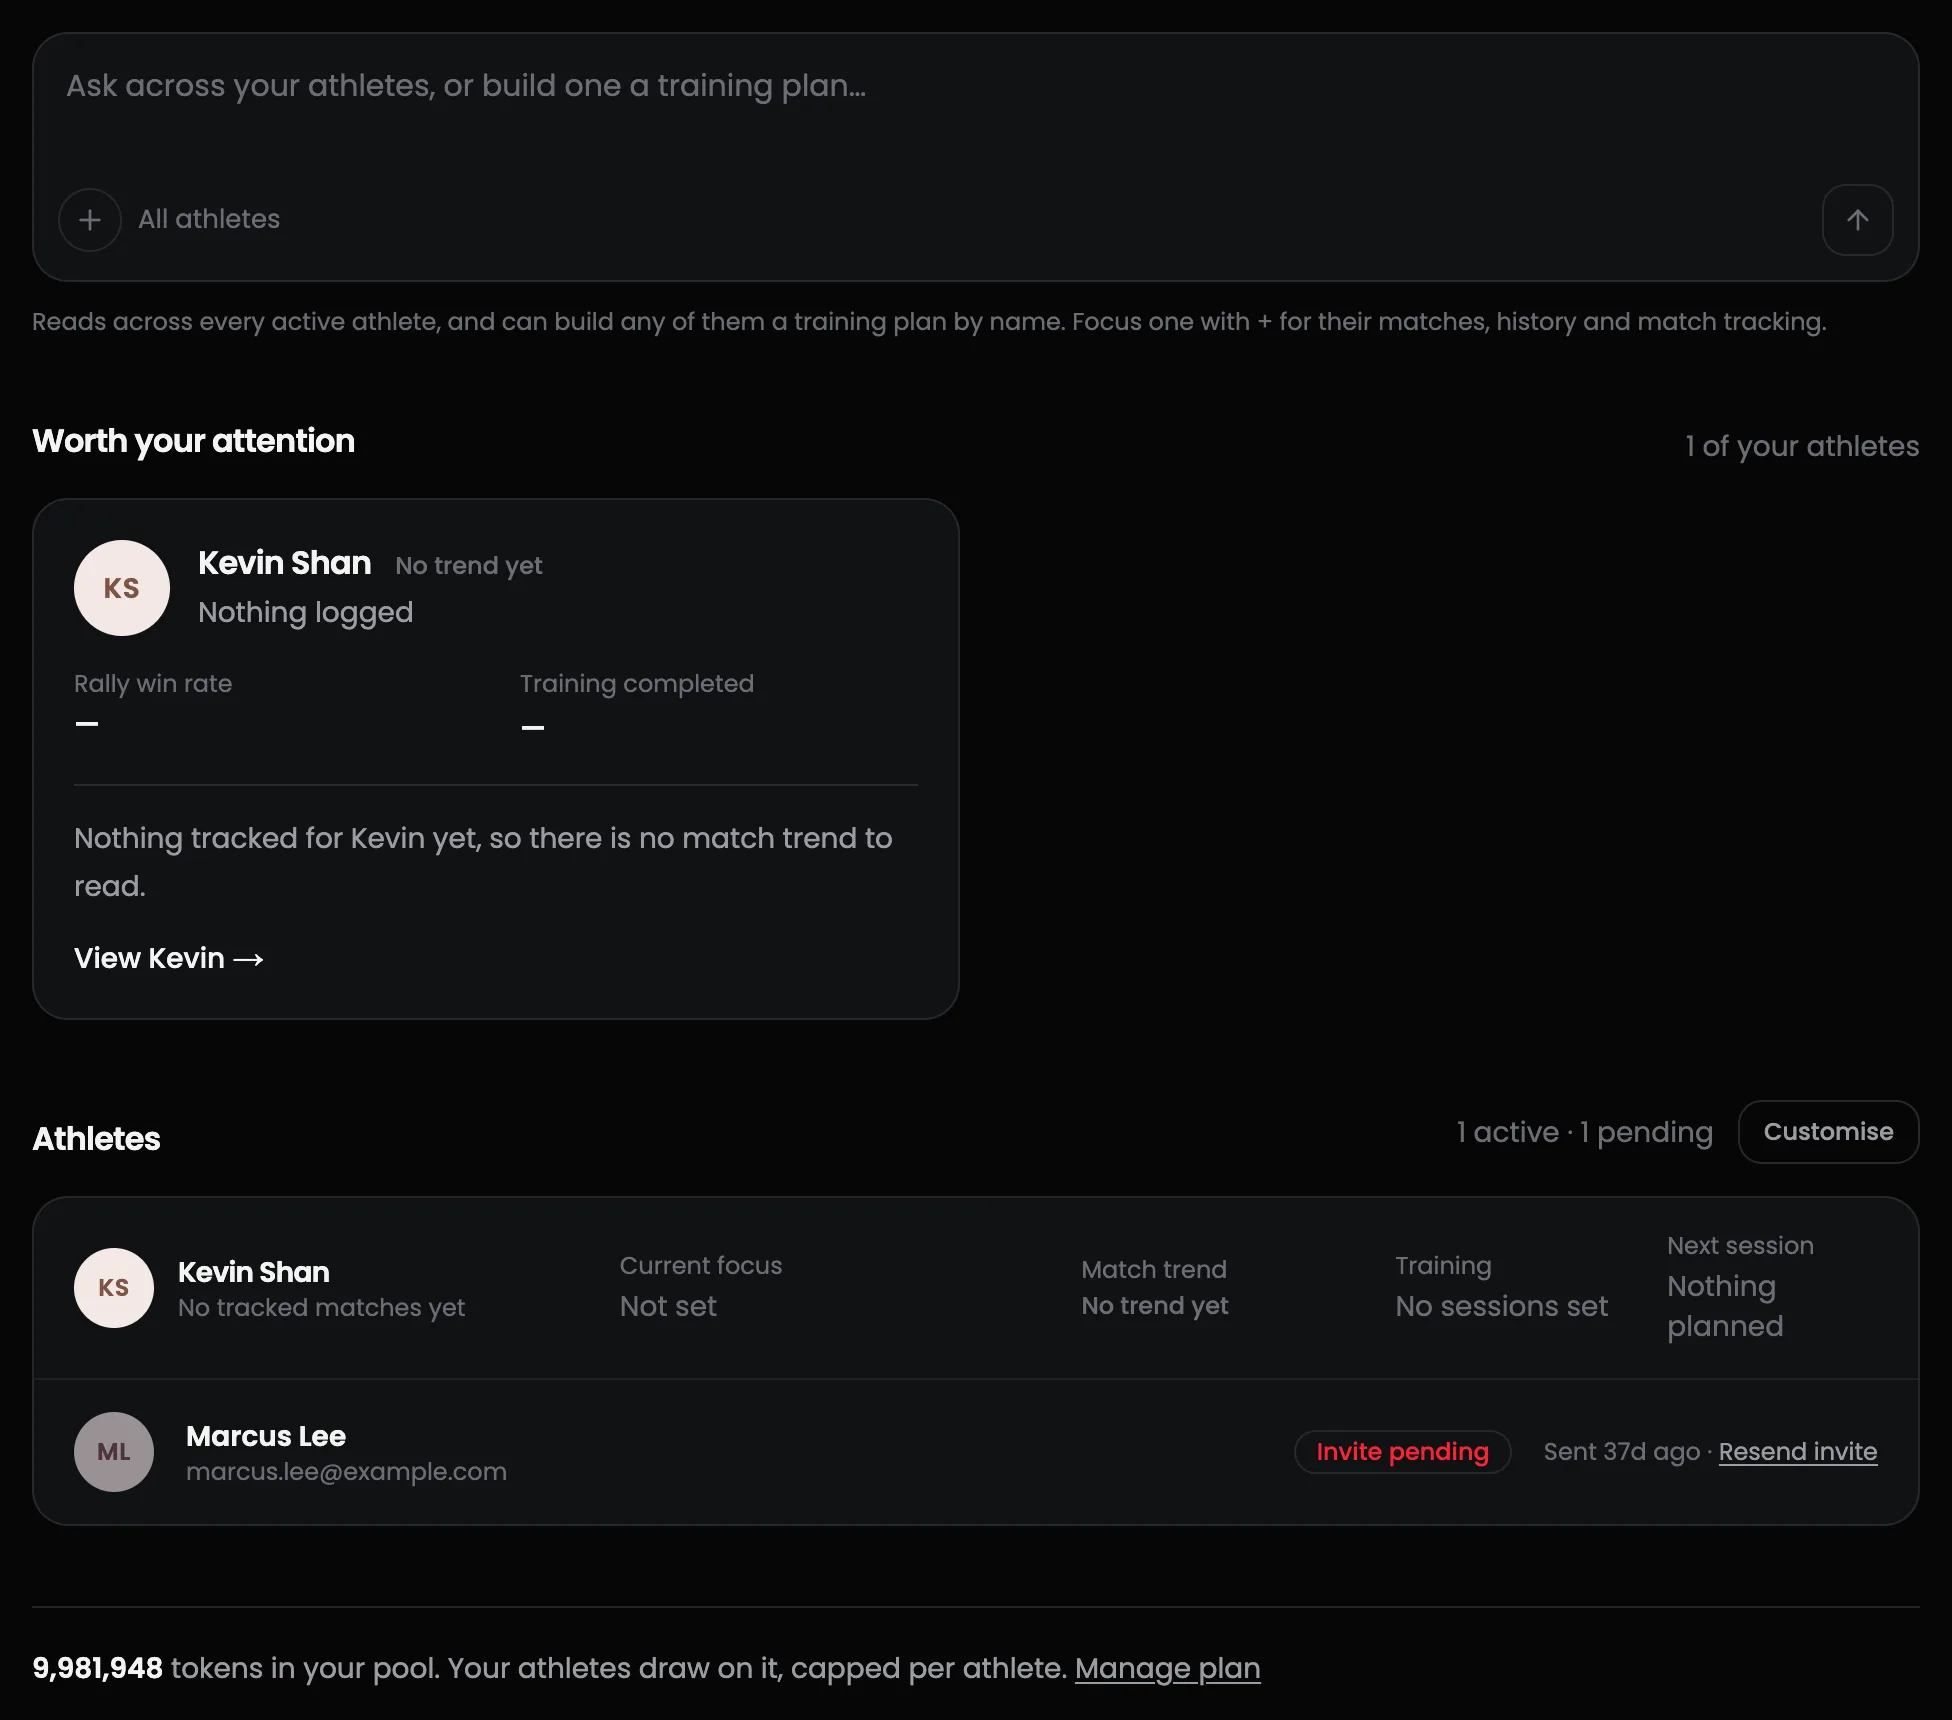Open the View Kevin link
The width and height of the screenshot is (1952, 1720).
(x=169, y=958)
